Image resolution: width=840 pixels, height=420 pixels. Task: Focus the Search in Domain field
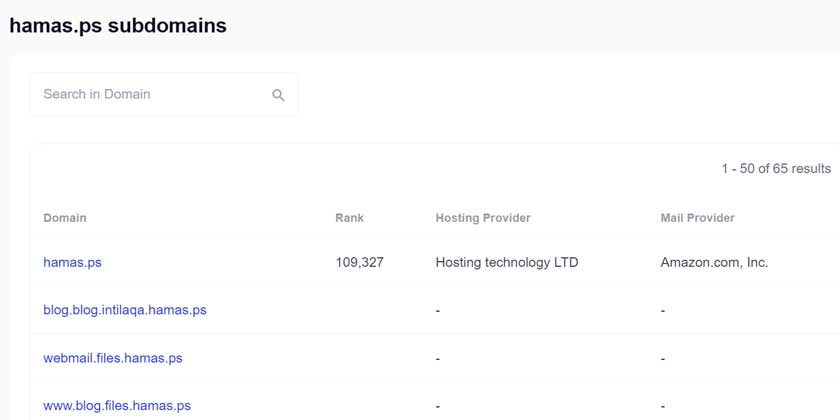[150, 94]
